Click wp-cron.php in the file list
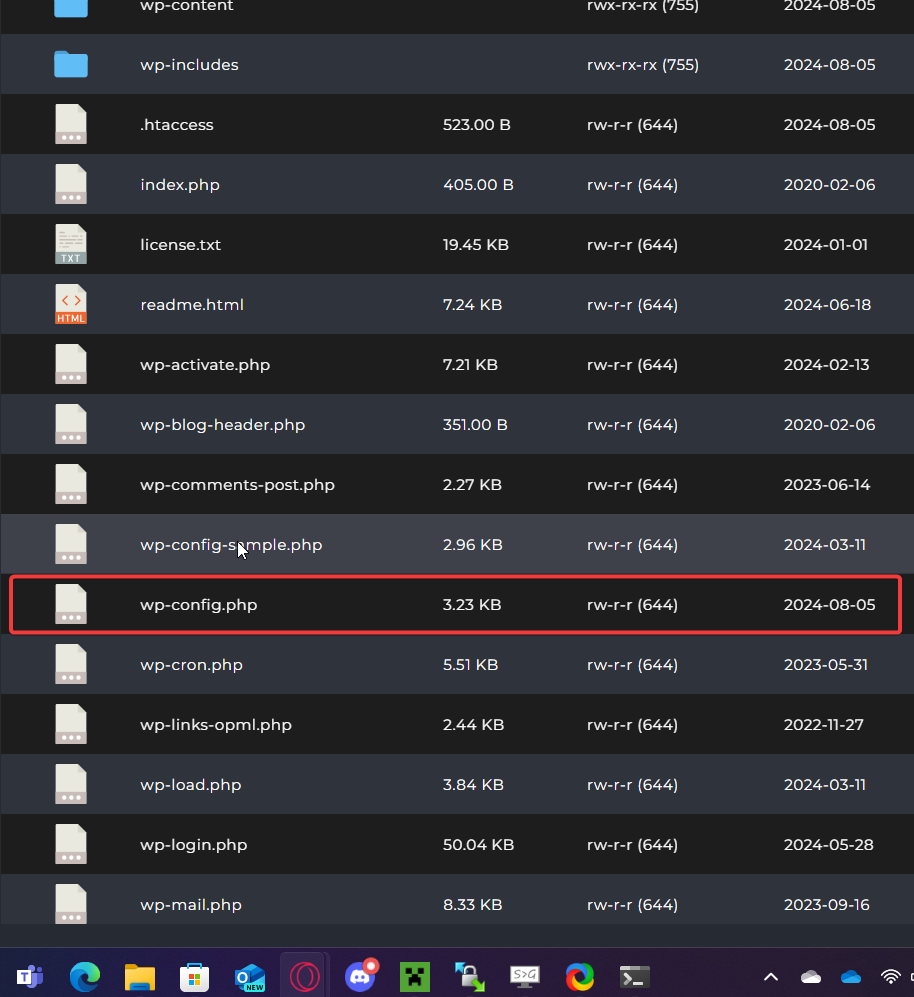This screenshot has width=914, height=997. pyautogui.click(x=191, y=665)
